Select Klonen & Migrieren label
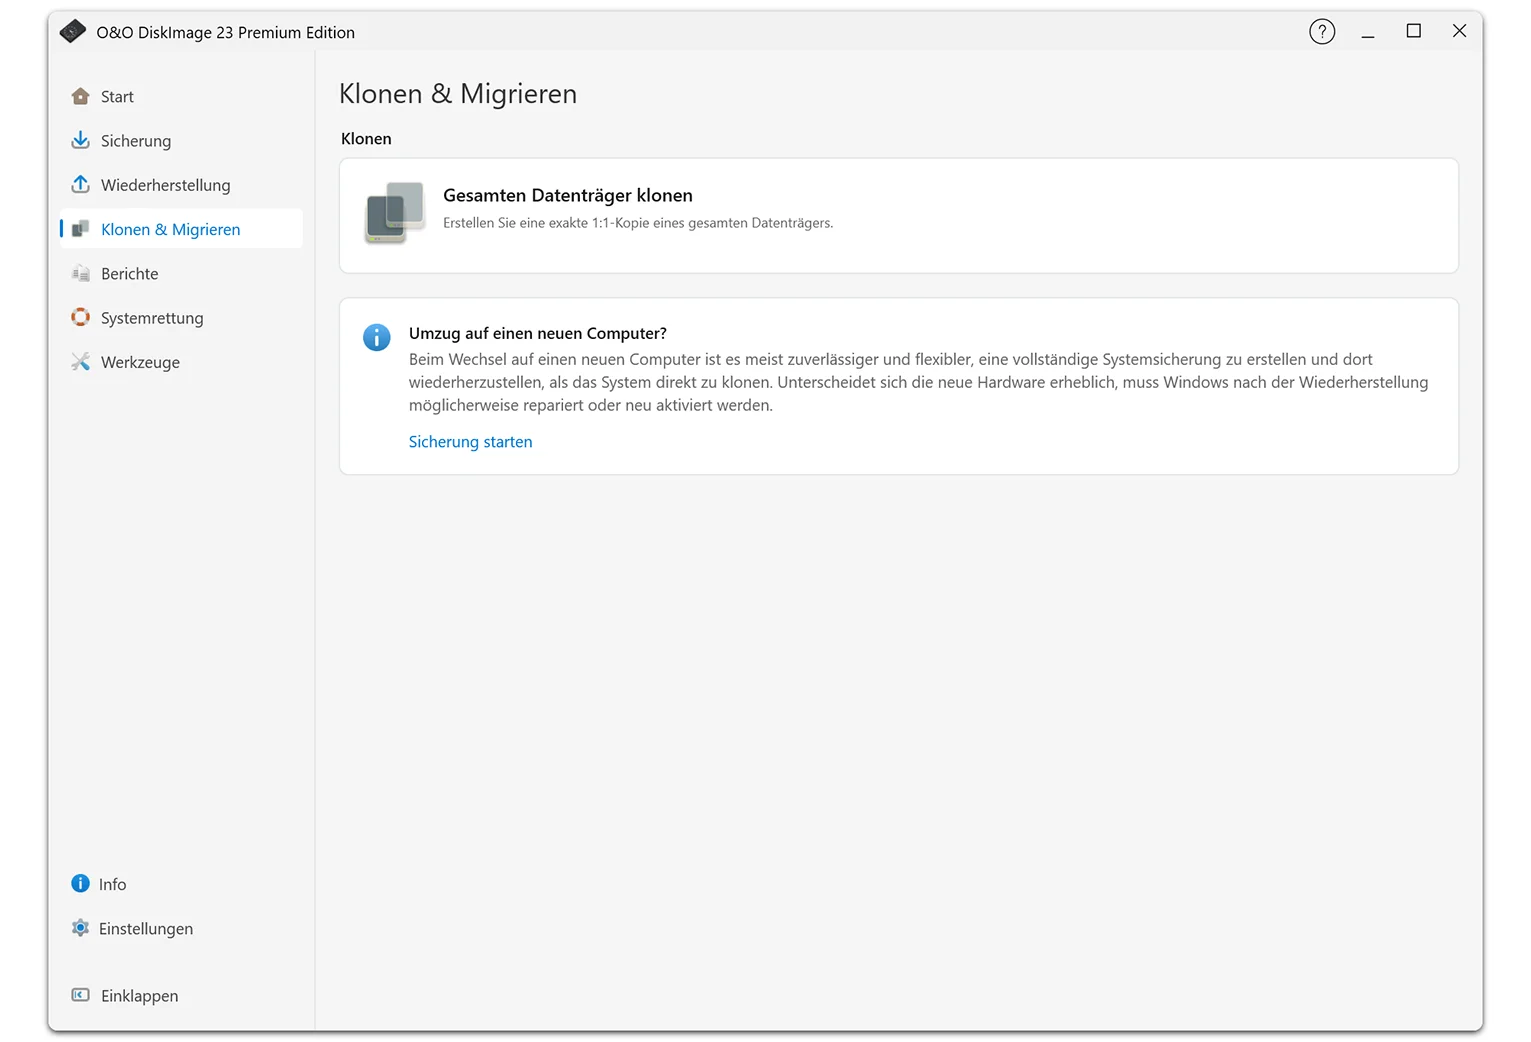 click(171, 229)
